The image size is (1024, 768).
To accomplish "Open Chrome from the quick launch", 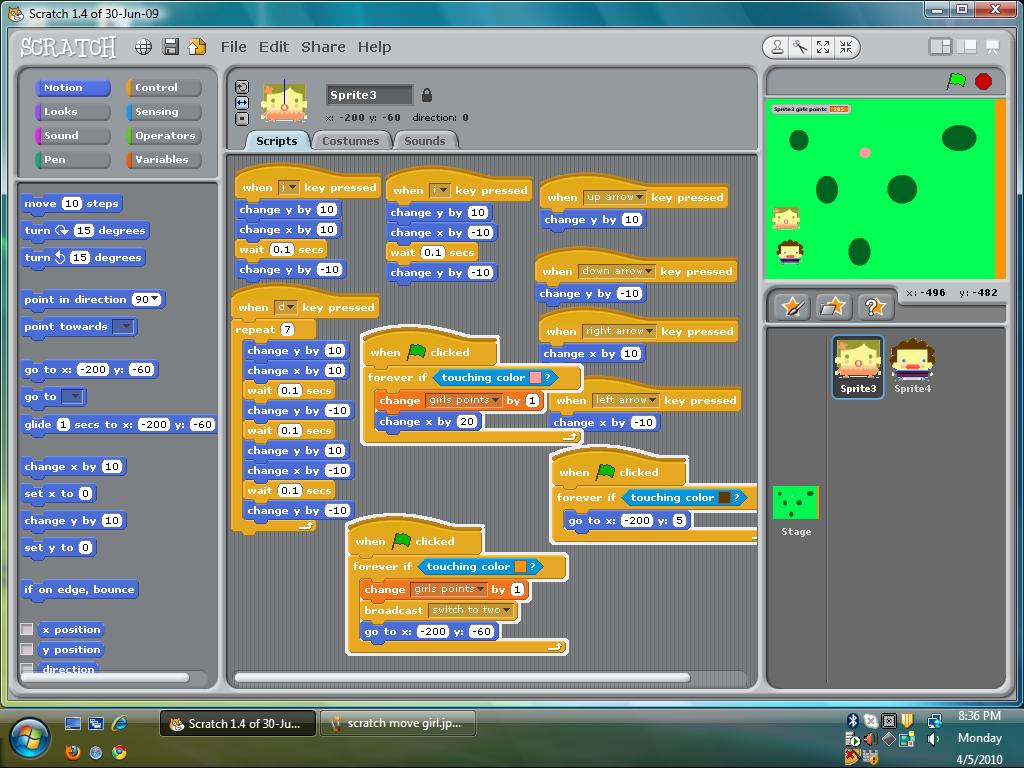I will pyautogui.click(x=119, y=752).
